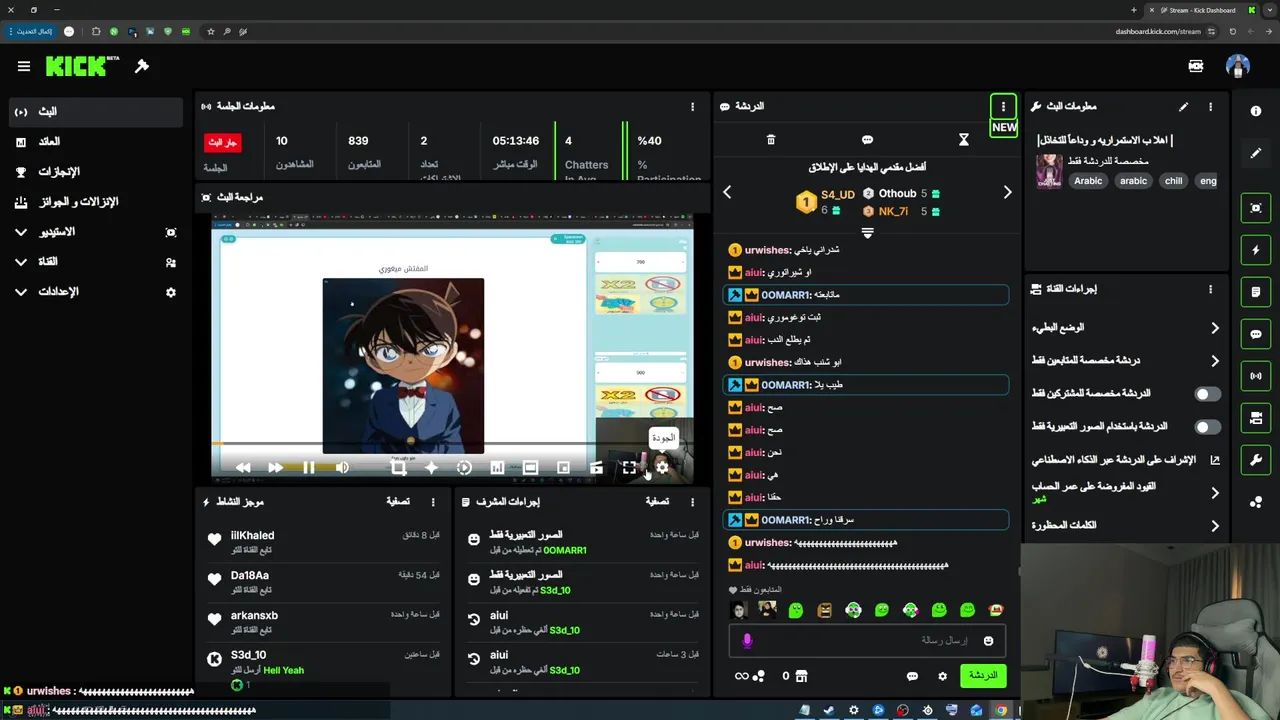
Task: Click the chat bubble icon beside the chat gear
Action: click(x=912, y=676)
